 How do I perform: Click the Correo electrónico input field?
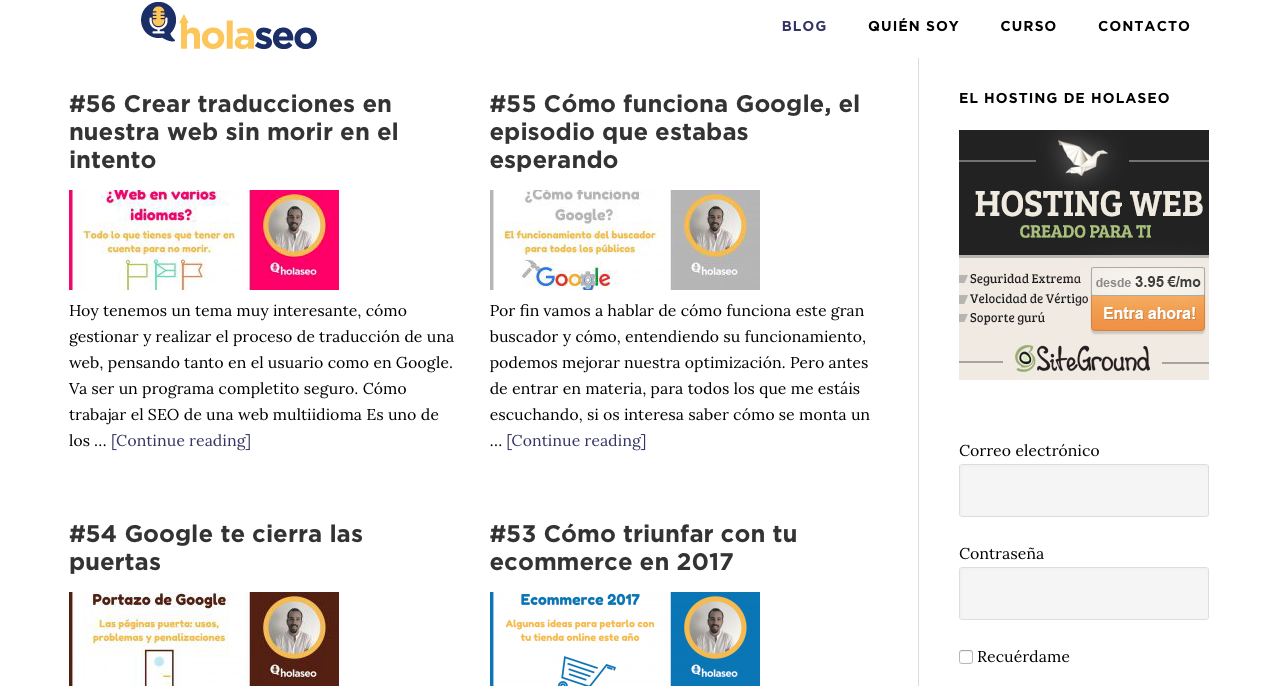[1084, 490]
